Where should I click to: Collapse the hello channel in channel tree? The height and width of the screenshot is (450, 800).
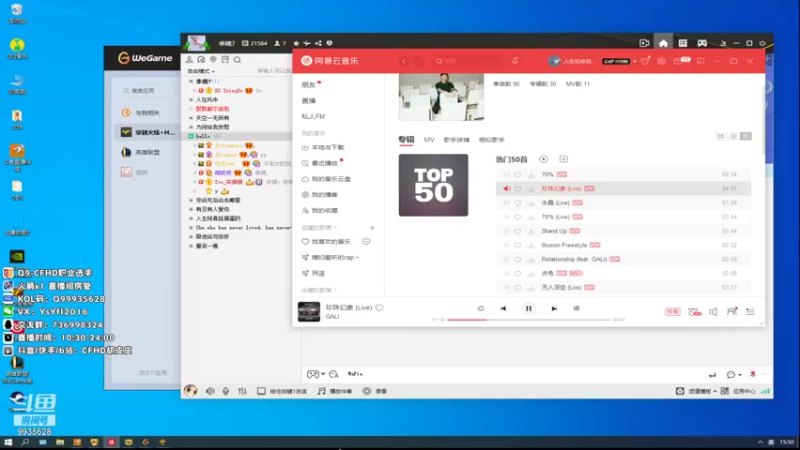[191, 136]
